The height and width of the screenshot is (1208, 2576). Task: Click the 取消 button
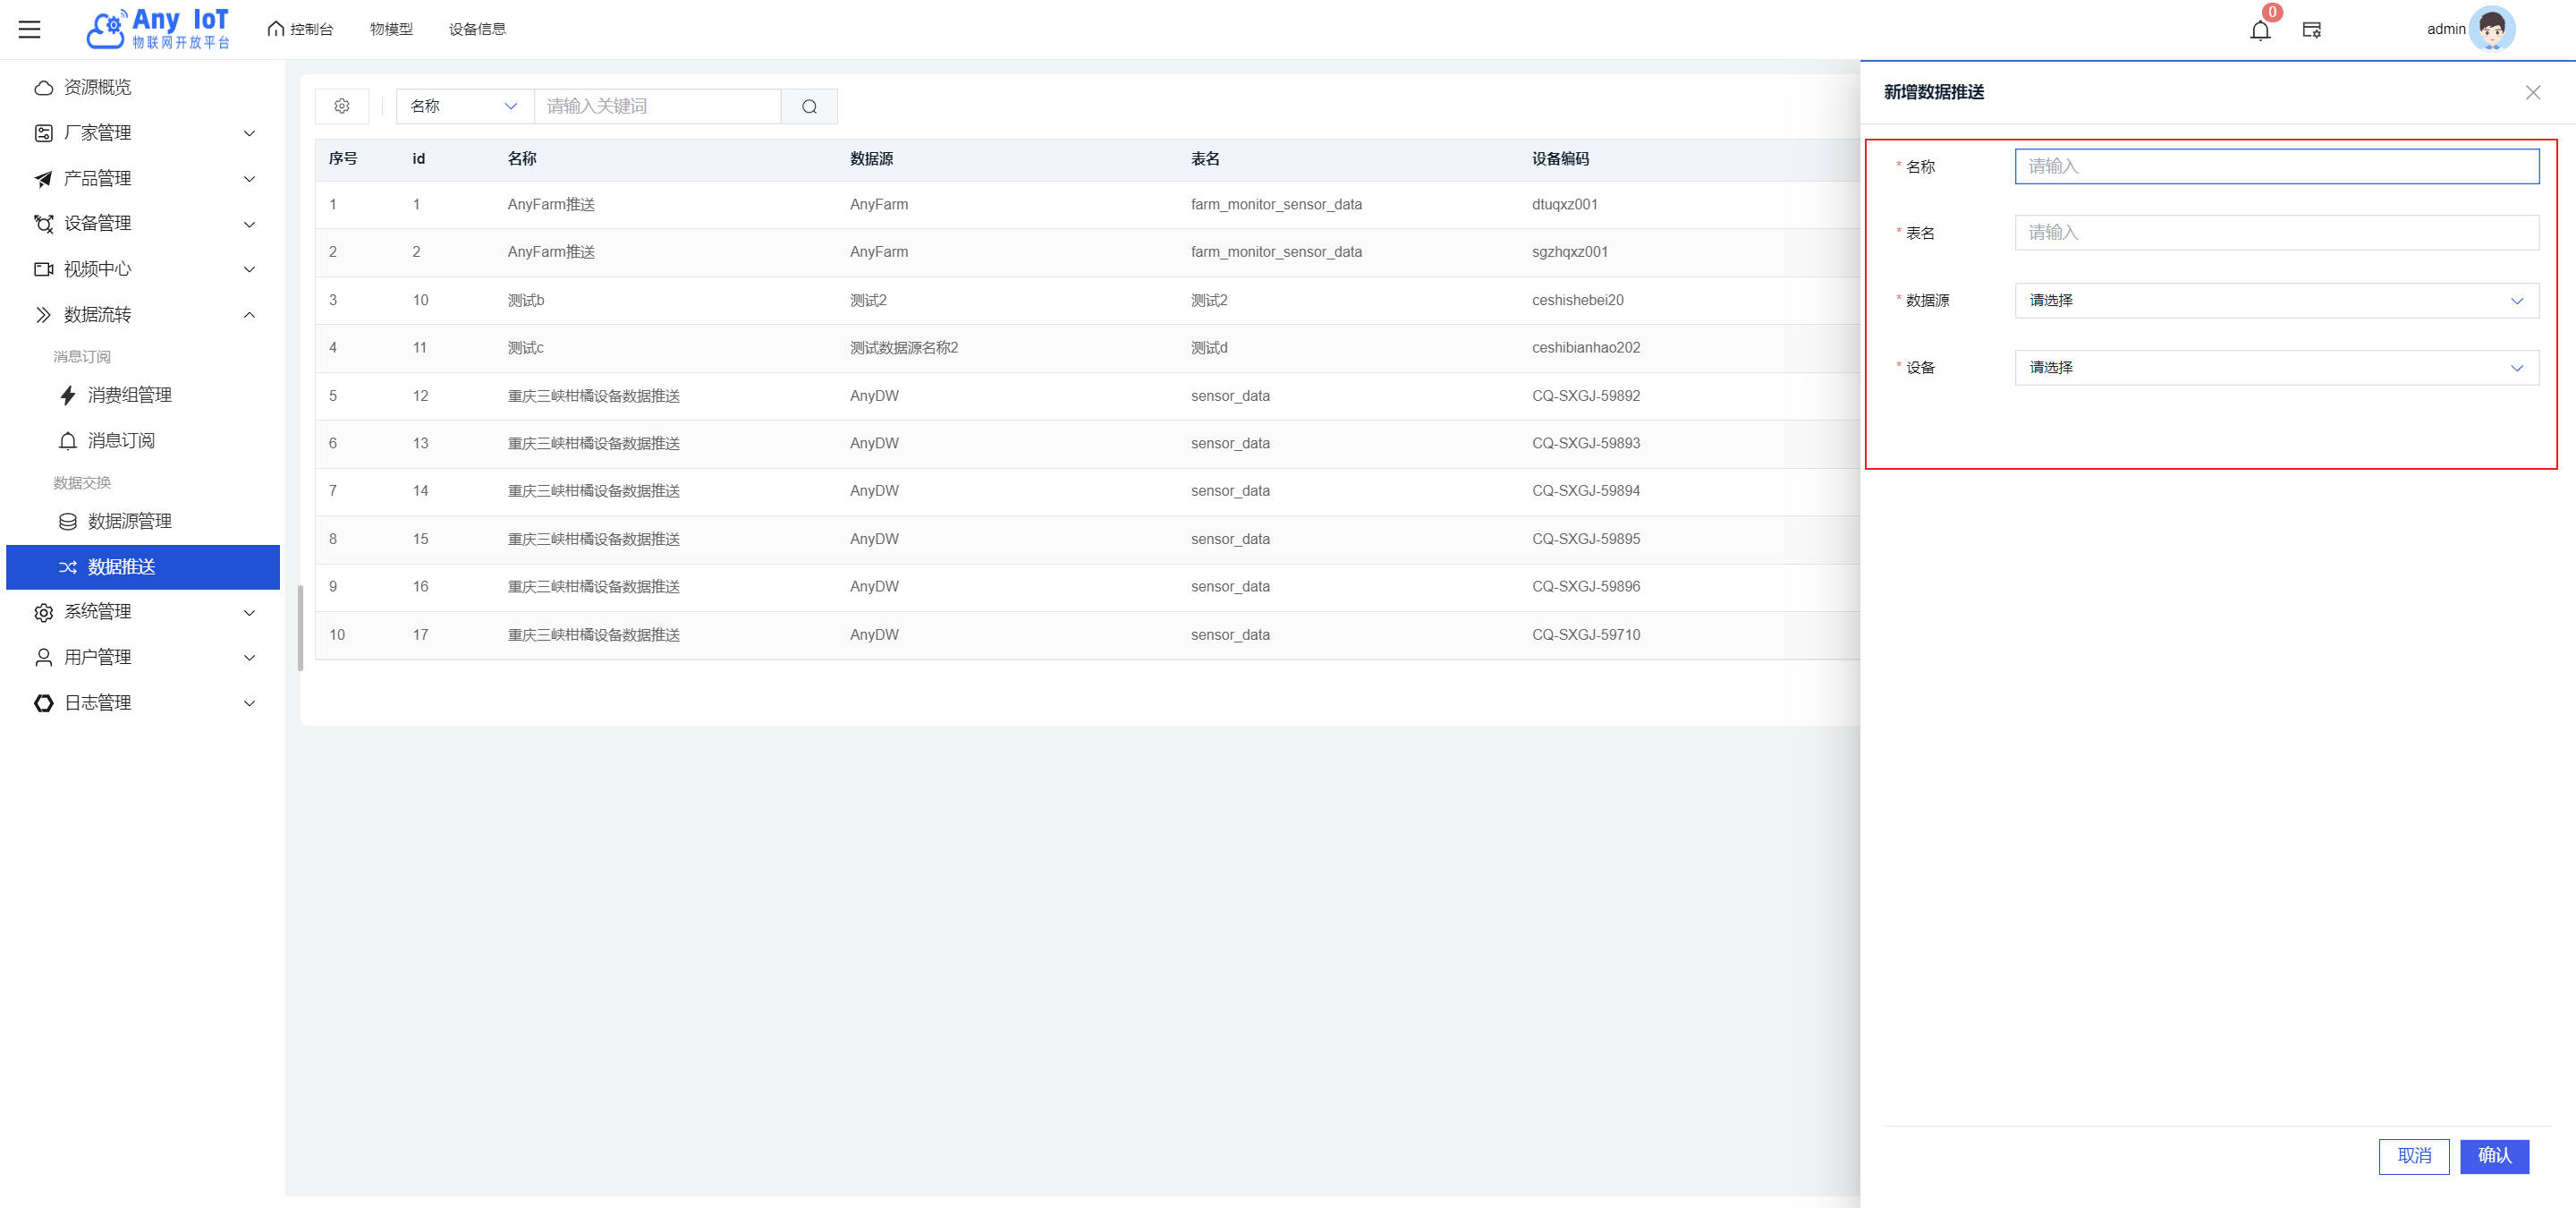coord(2413,1156)
